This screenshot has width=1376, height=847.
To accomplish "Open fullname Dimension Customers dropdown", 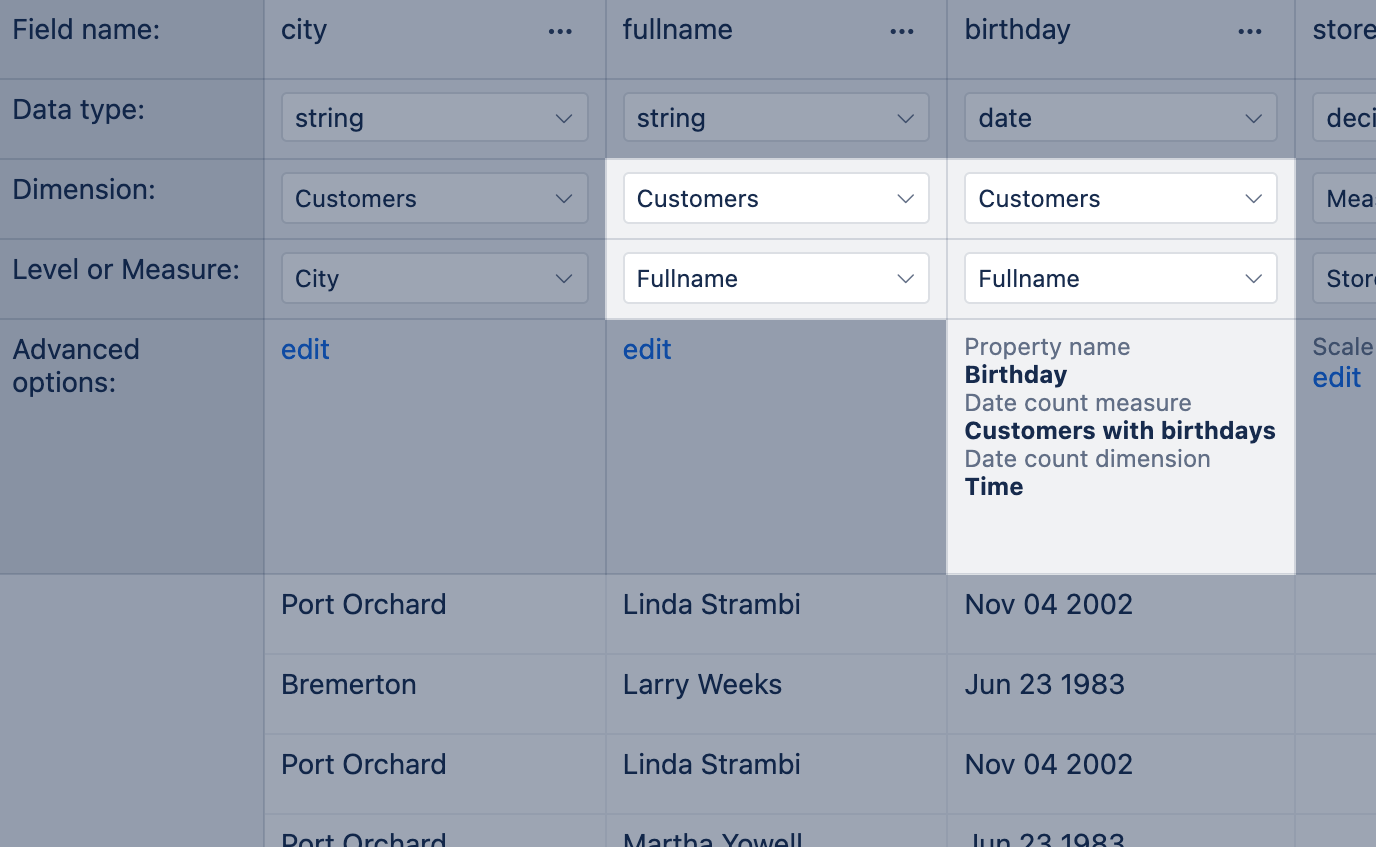I will (776, 198).
